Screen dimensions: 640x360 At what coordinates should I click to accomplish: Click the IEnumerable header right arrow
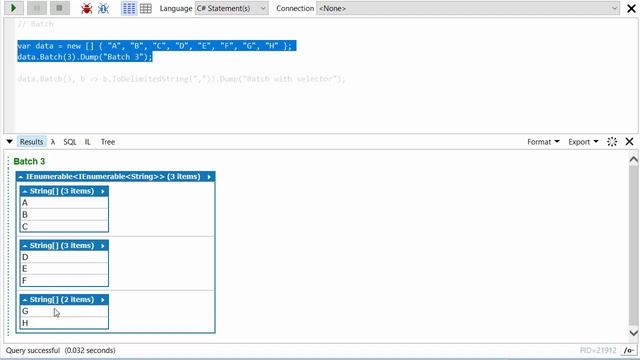[x=209, y=177]
